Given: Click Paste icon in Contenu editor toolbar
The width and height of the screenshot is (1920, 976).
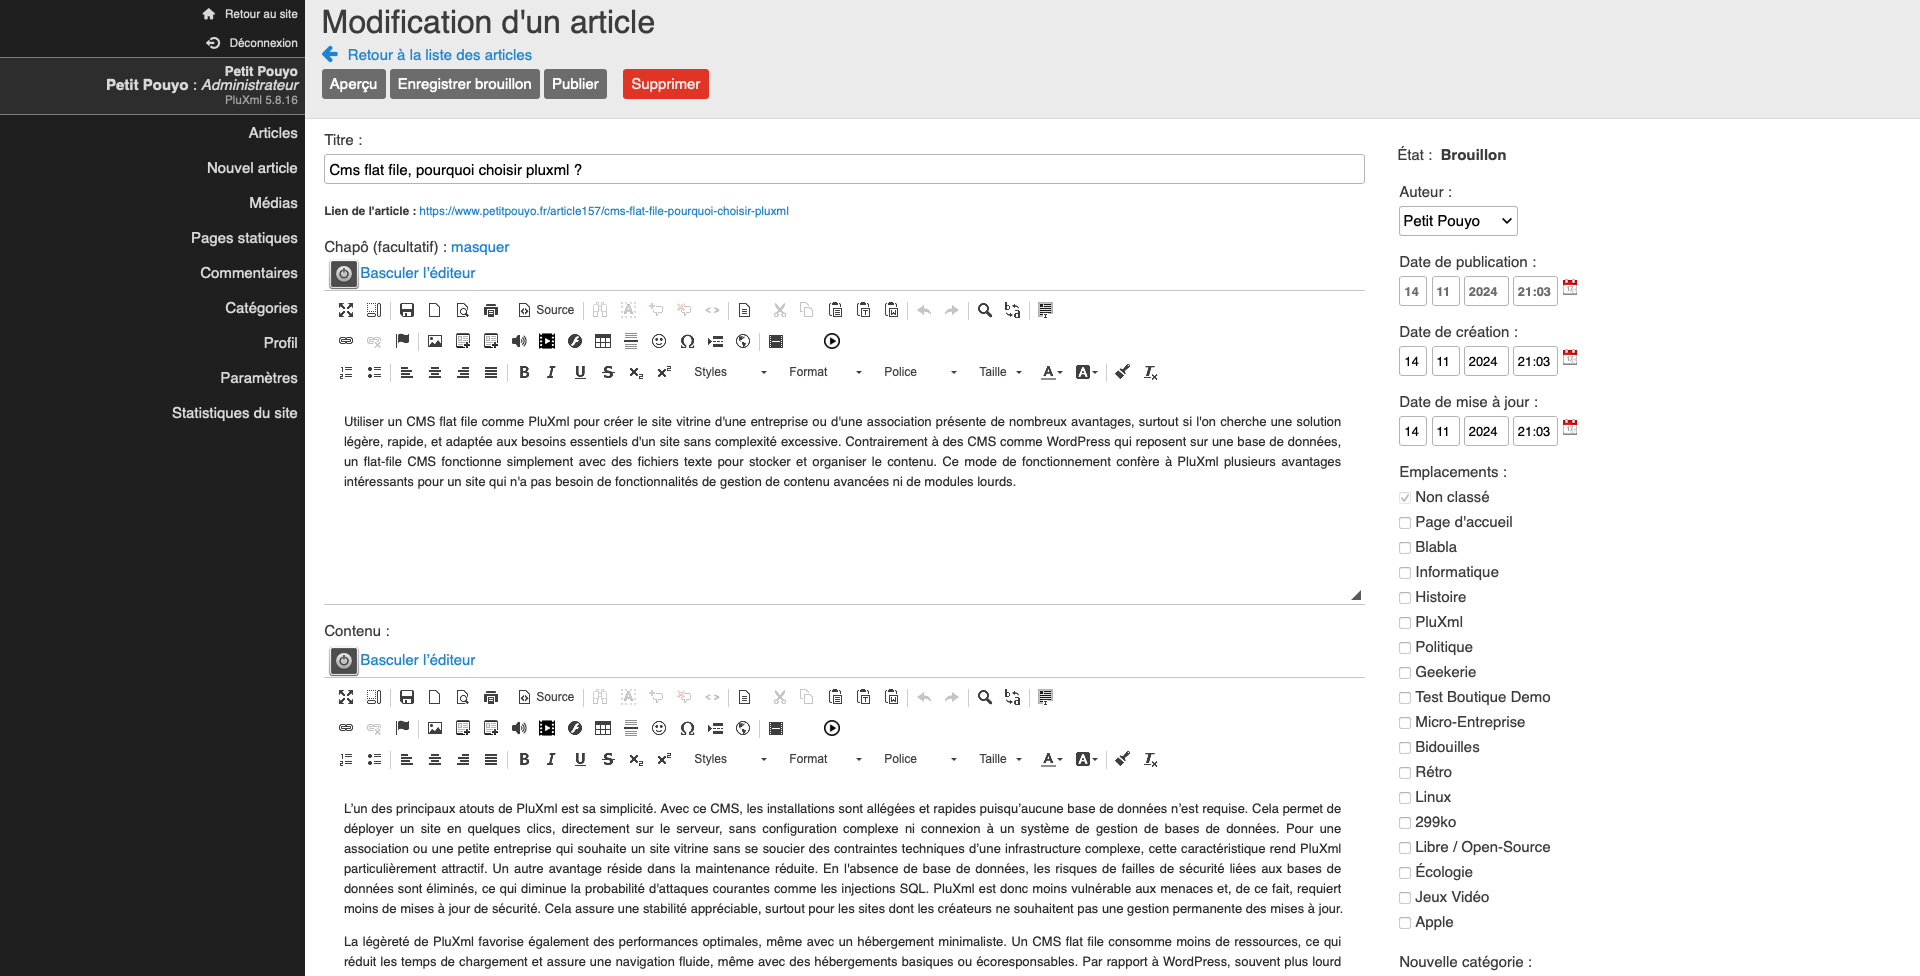Looking at the screenshot, I should click(x=835, y=697).
